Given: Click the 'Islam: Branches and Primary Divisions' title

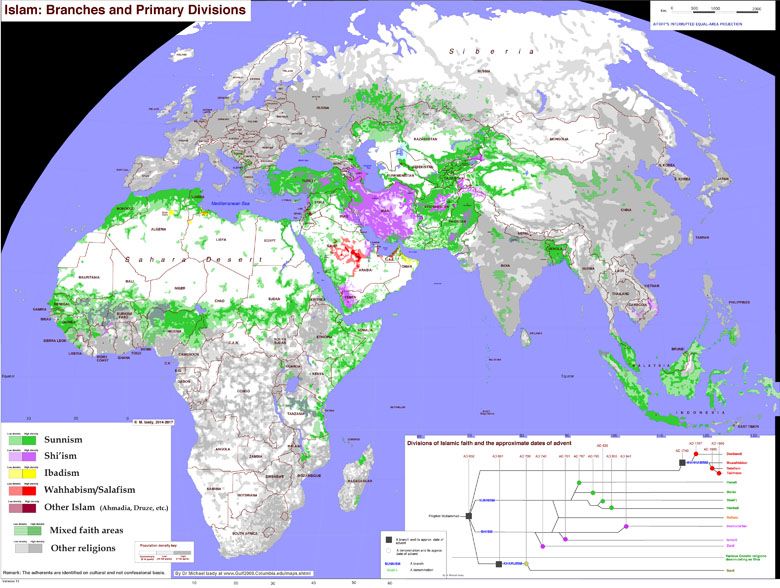Looking at the screenshot, I should (x=125, y=10).
